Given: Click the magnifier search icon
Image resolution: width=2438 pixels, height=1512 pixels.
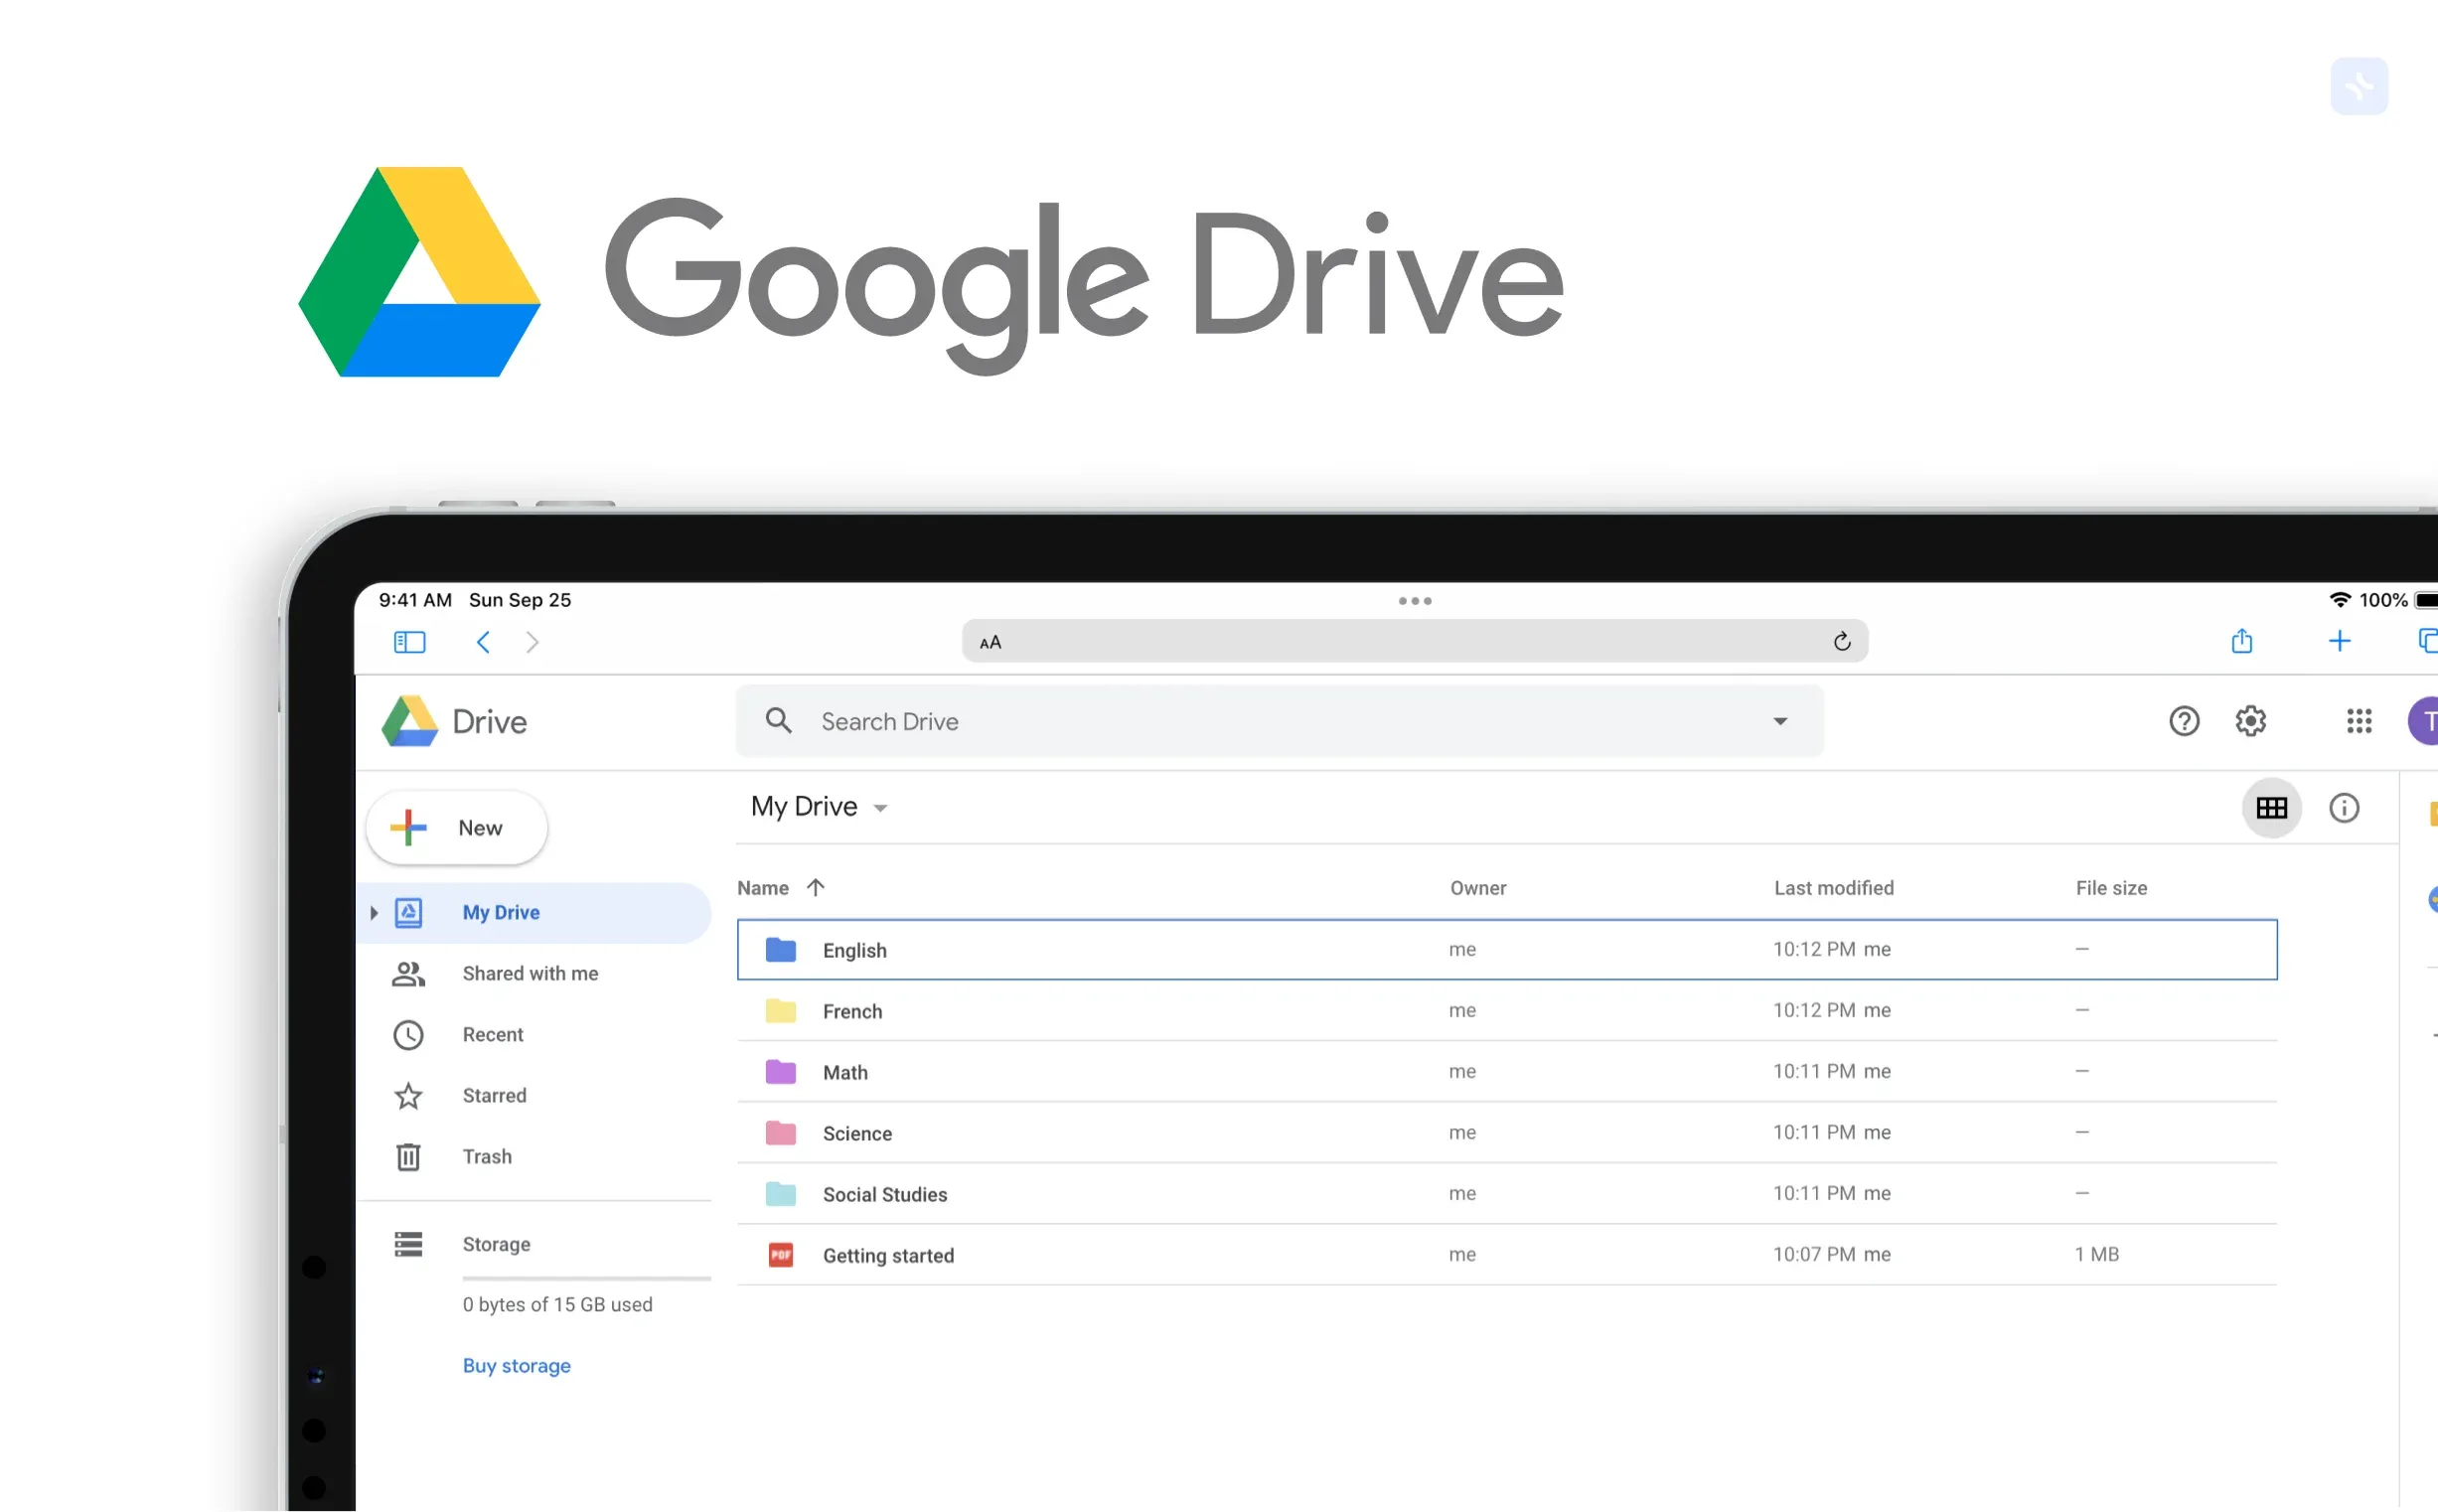Looking at the screenshot, I should (778, 720).
